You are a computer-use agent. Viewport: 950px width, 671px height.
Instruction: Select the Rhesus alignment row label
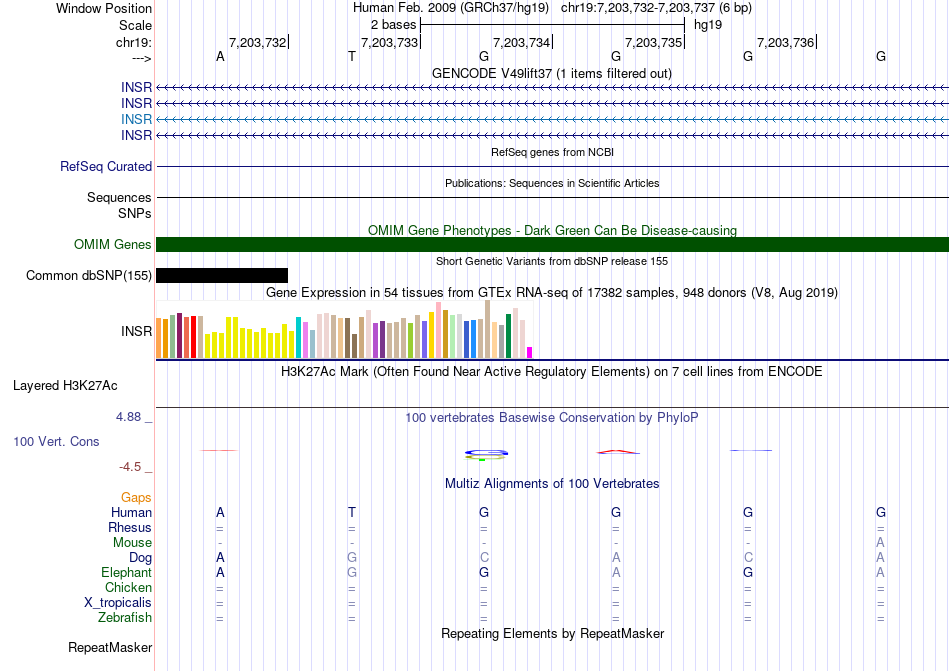130,527
